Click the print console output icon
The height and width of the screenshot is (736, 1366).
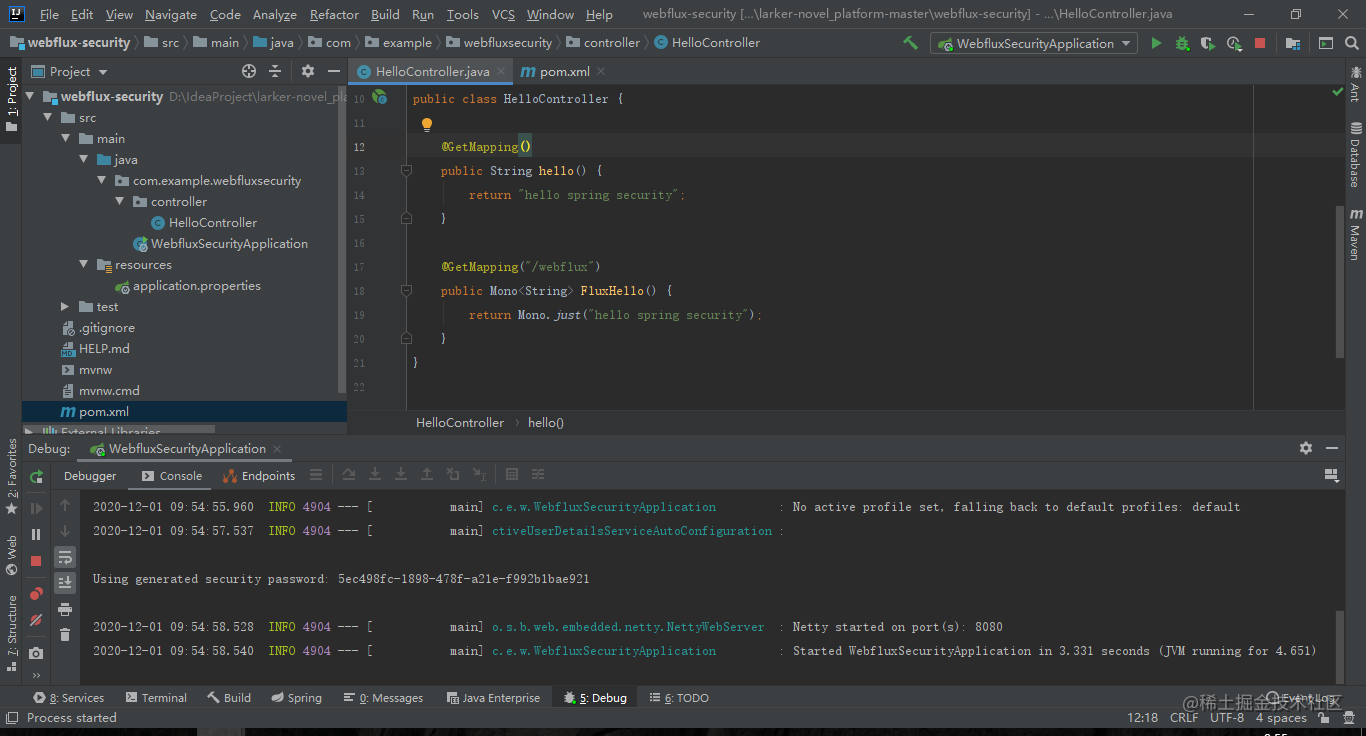coord(65,609)
